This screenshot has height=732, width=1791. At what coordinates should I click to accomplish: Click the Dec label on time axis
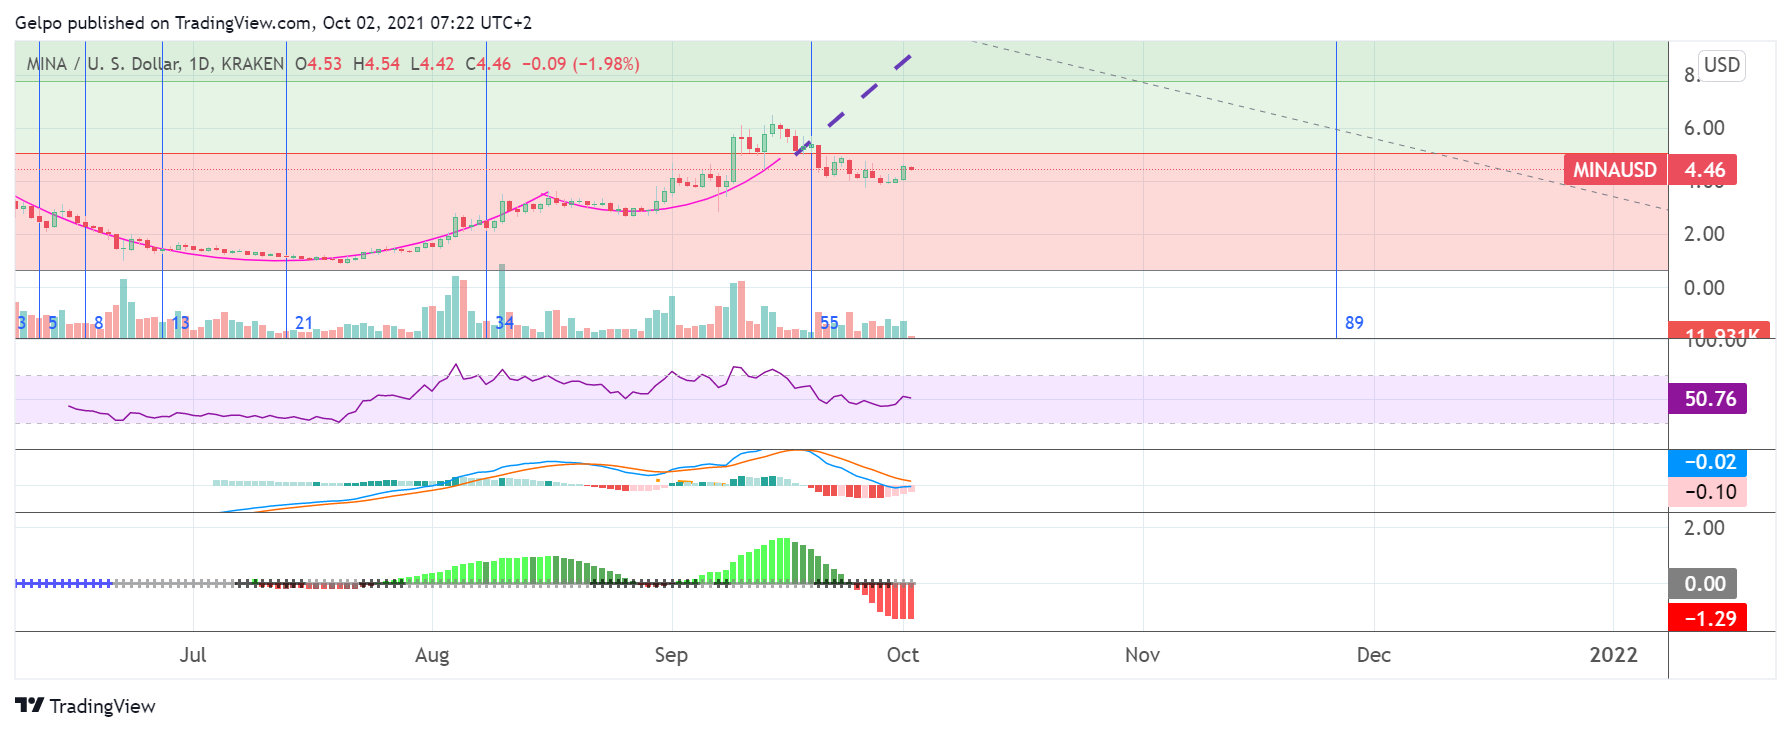[1374, 655]
